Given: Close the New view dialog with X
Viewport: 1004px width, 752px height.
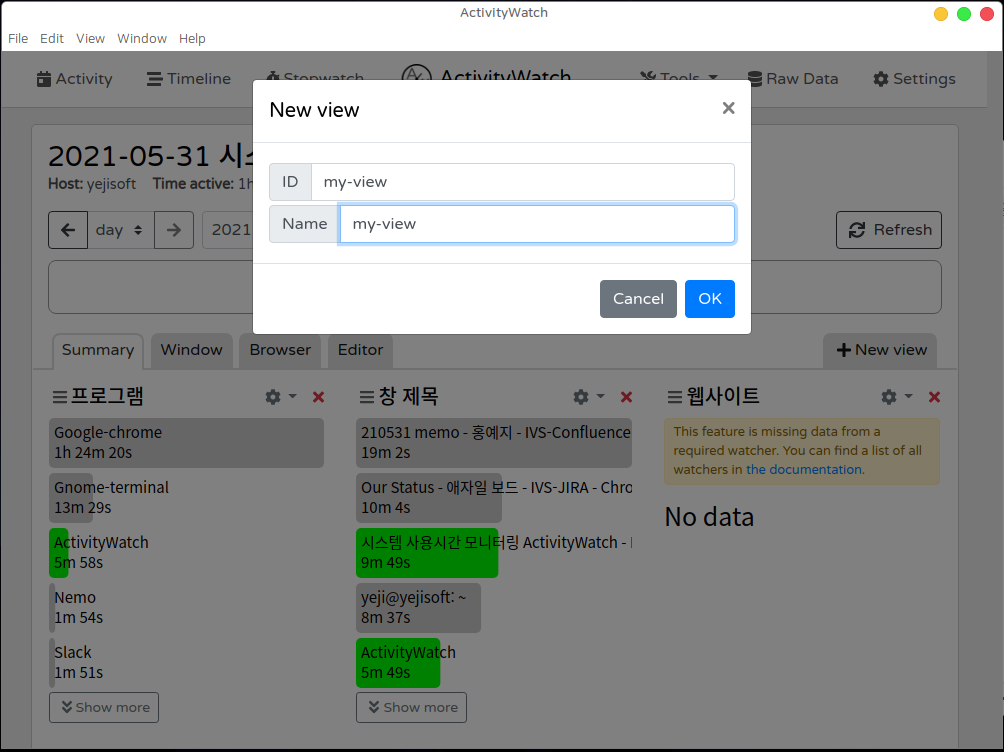Looking at the screenshot, I should point(728,108).
